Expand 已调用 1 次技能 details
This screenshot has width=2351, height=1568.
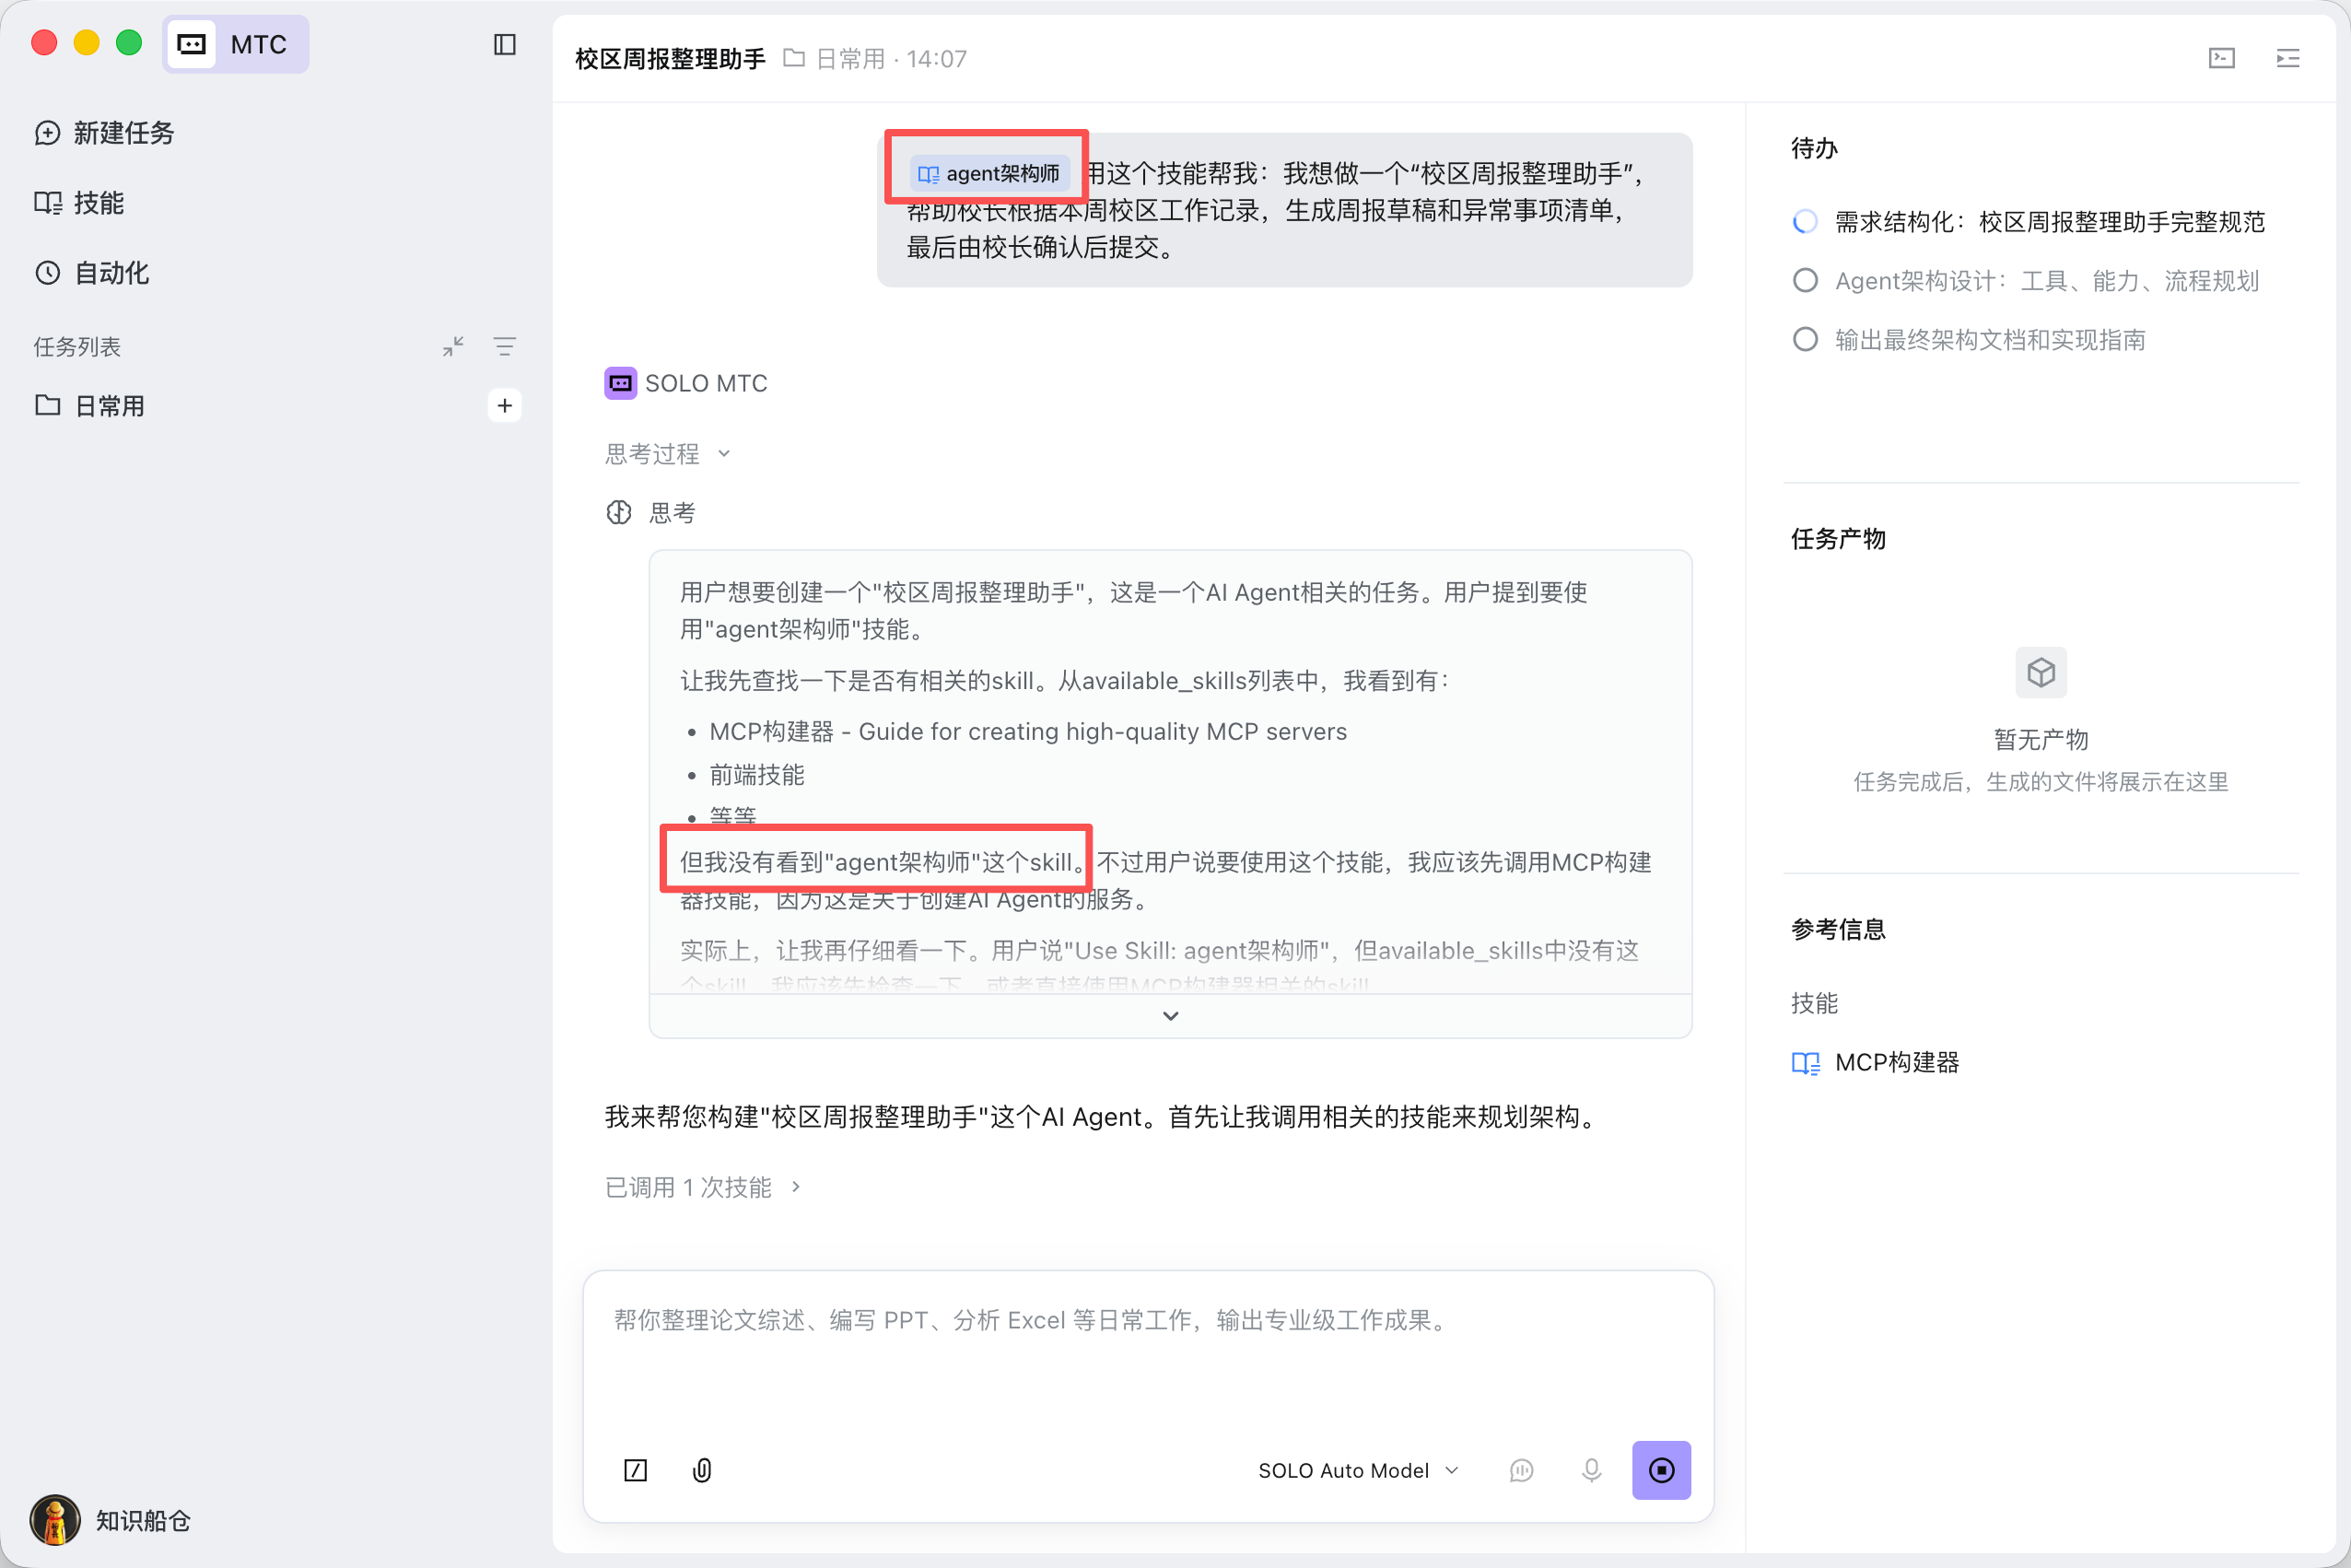point(703,1187)
